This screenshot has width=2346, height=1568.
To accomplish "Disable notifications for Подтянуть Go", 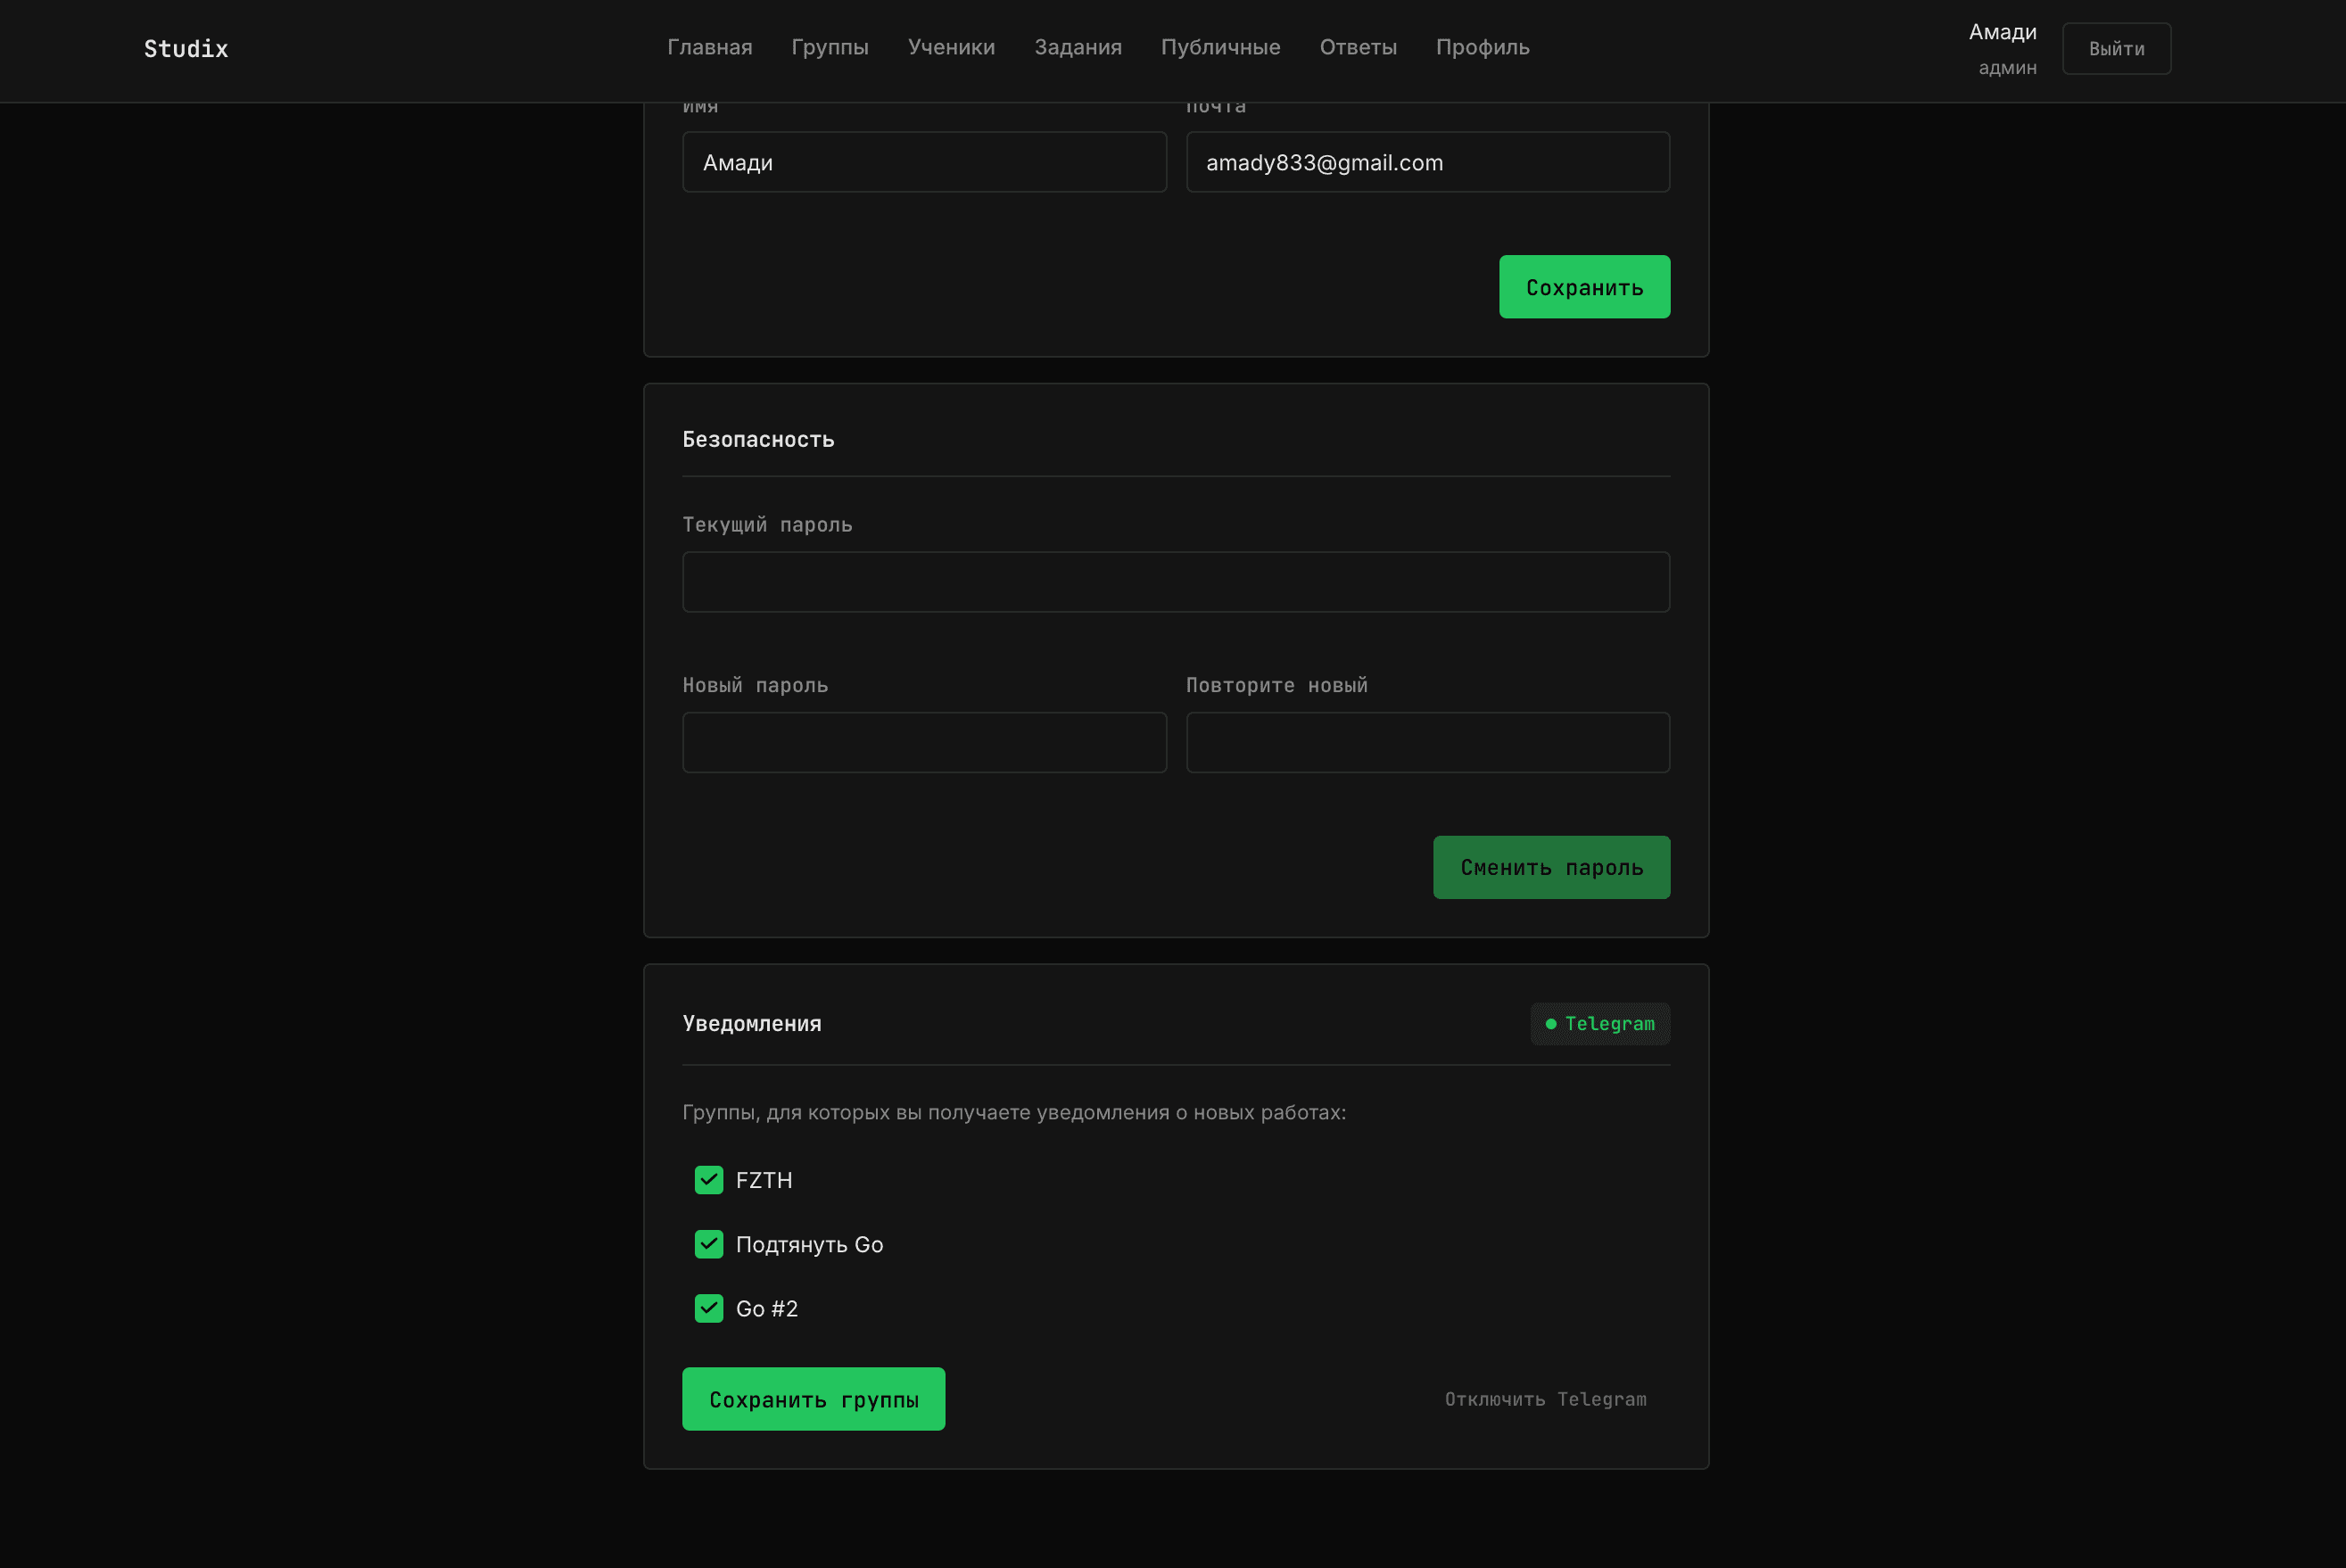I will [708, 1244].
